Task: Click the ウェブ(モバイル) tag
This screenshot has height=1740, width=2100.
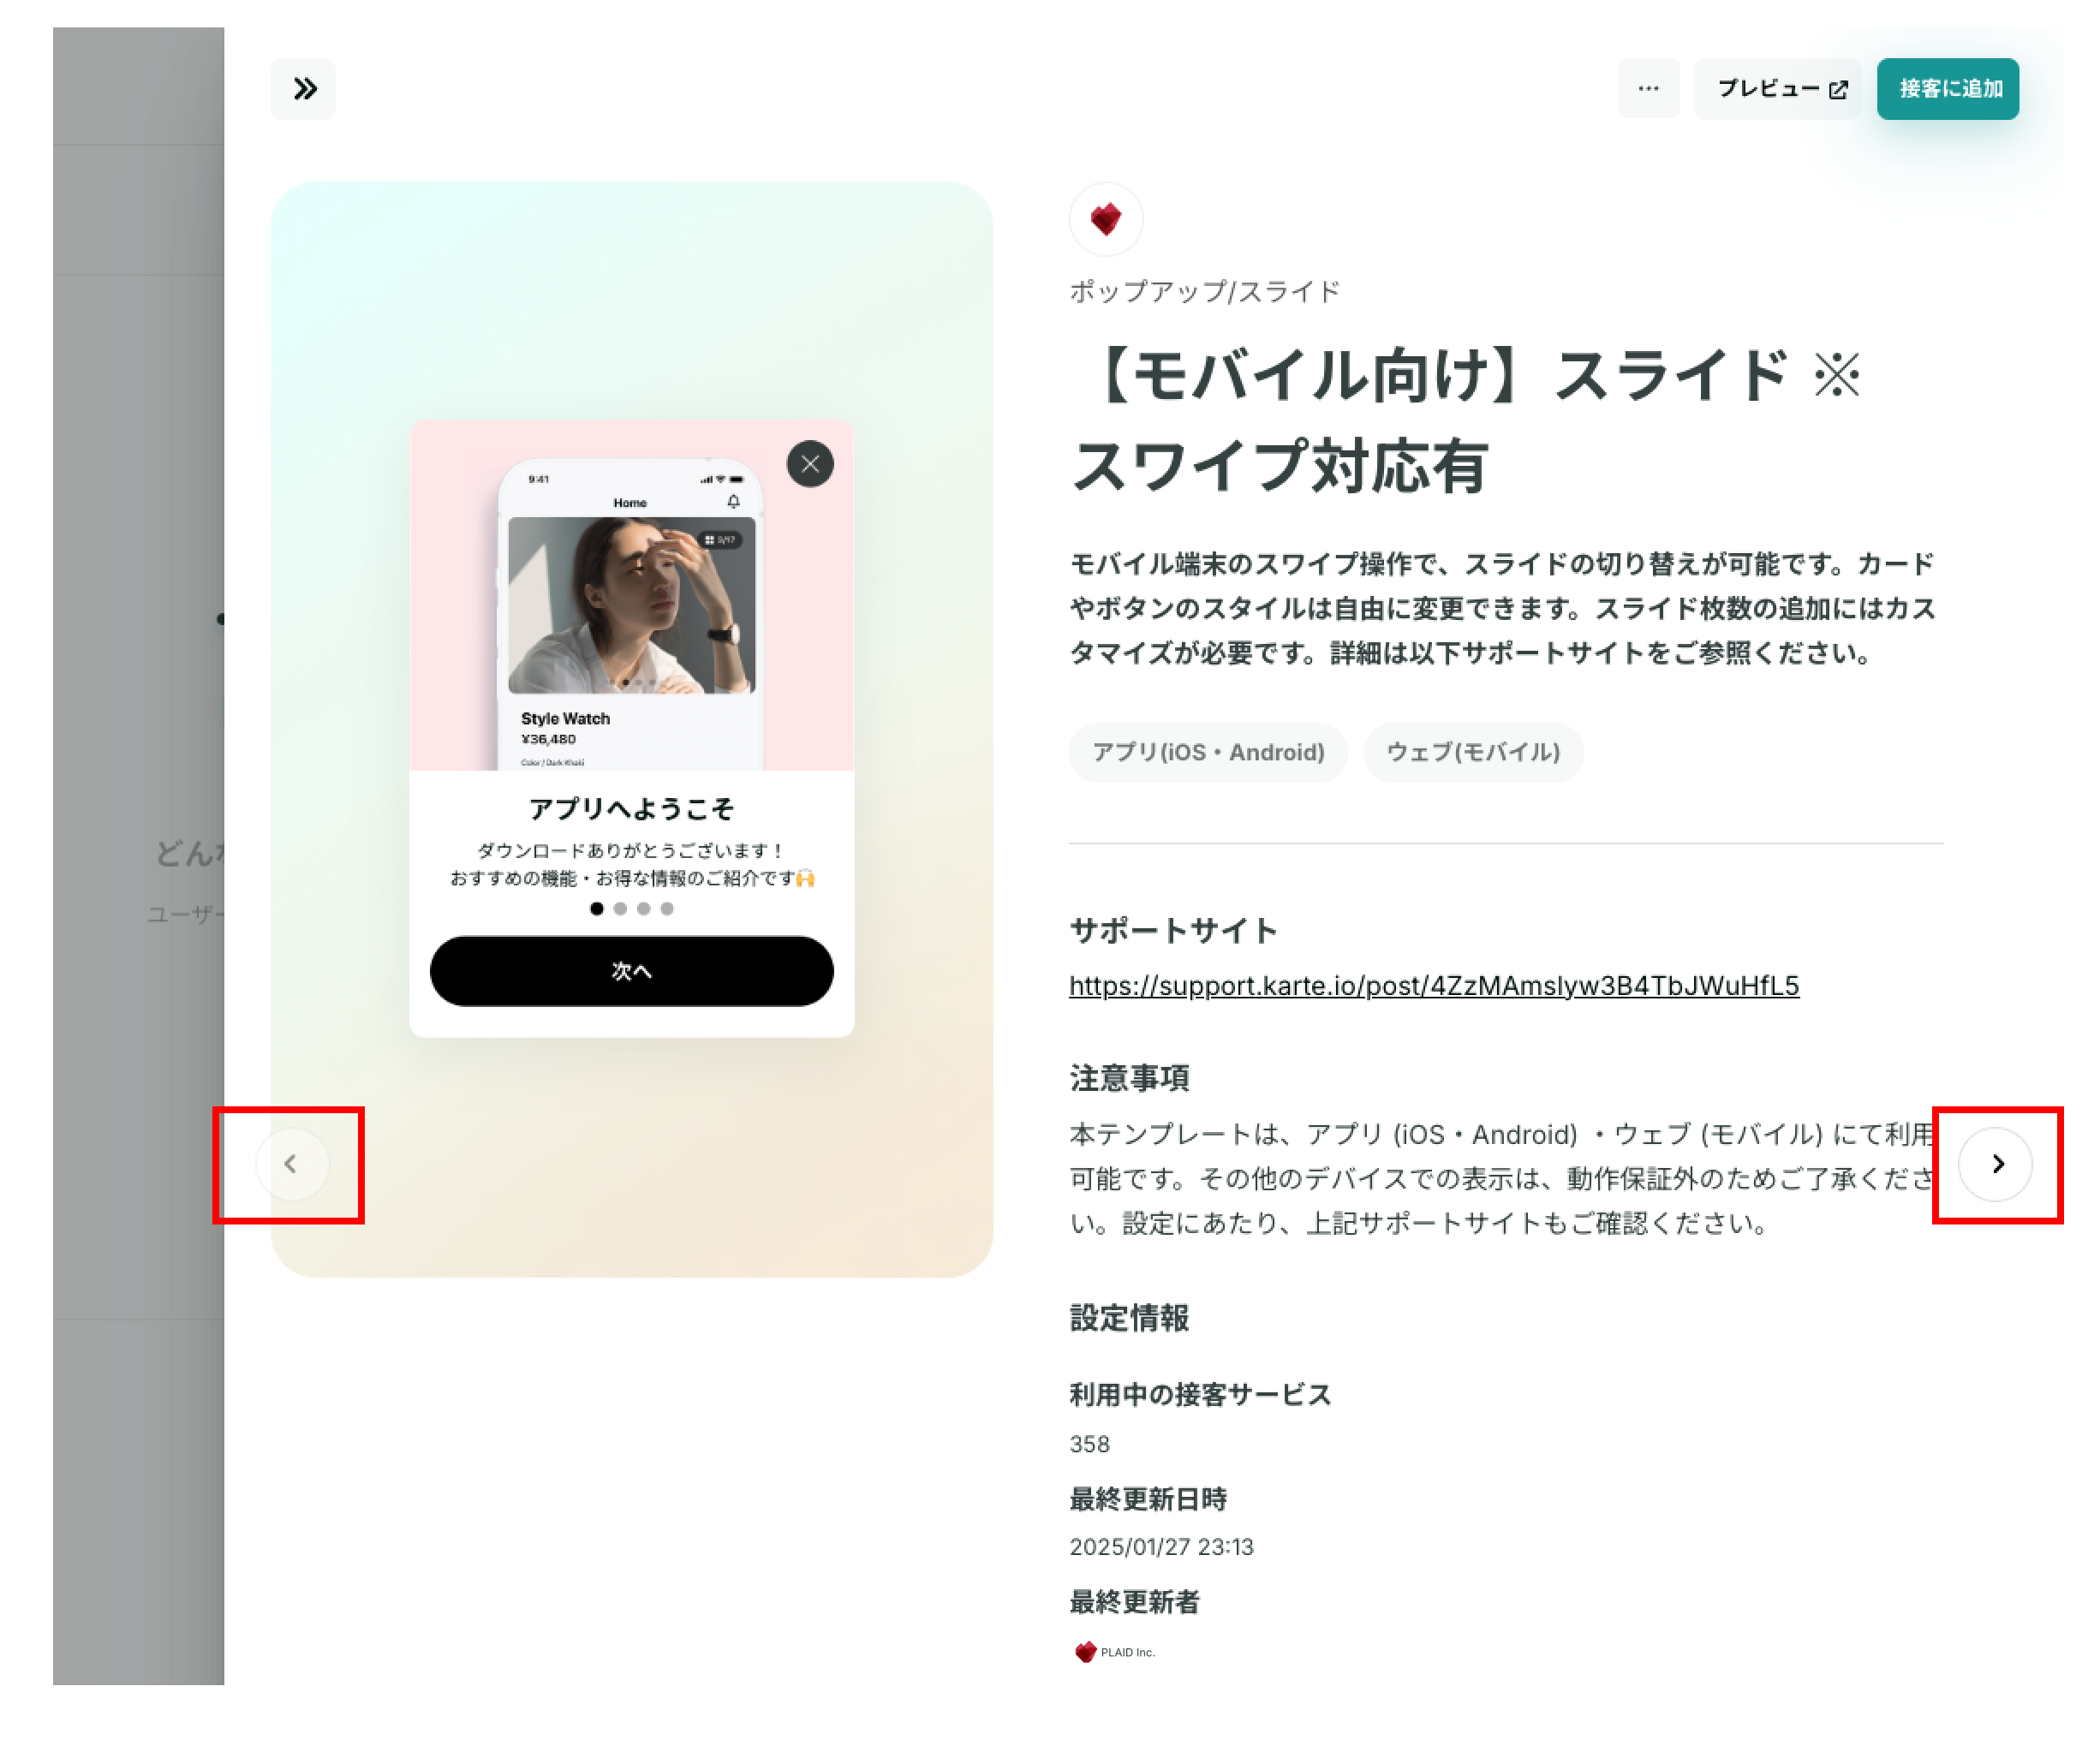Action: (1473, 752)
